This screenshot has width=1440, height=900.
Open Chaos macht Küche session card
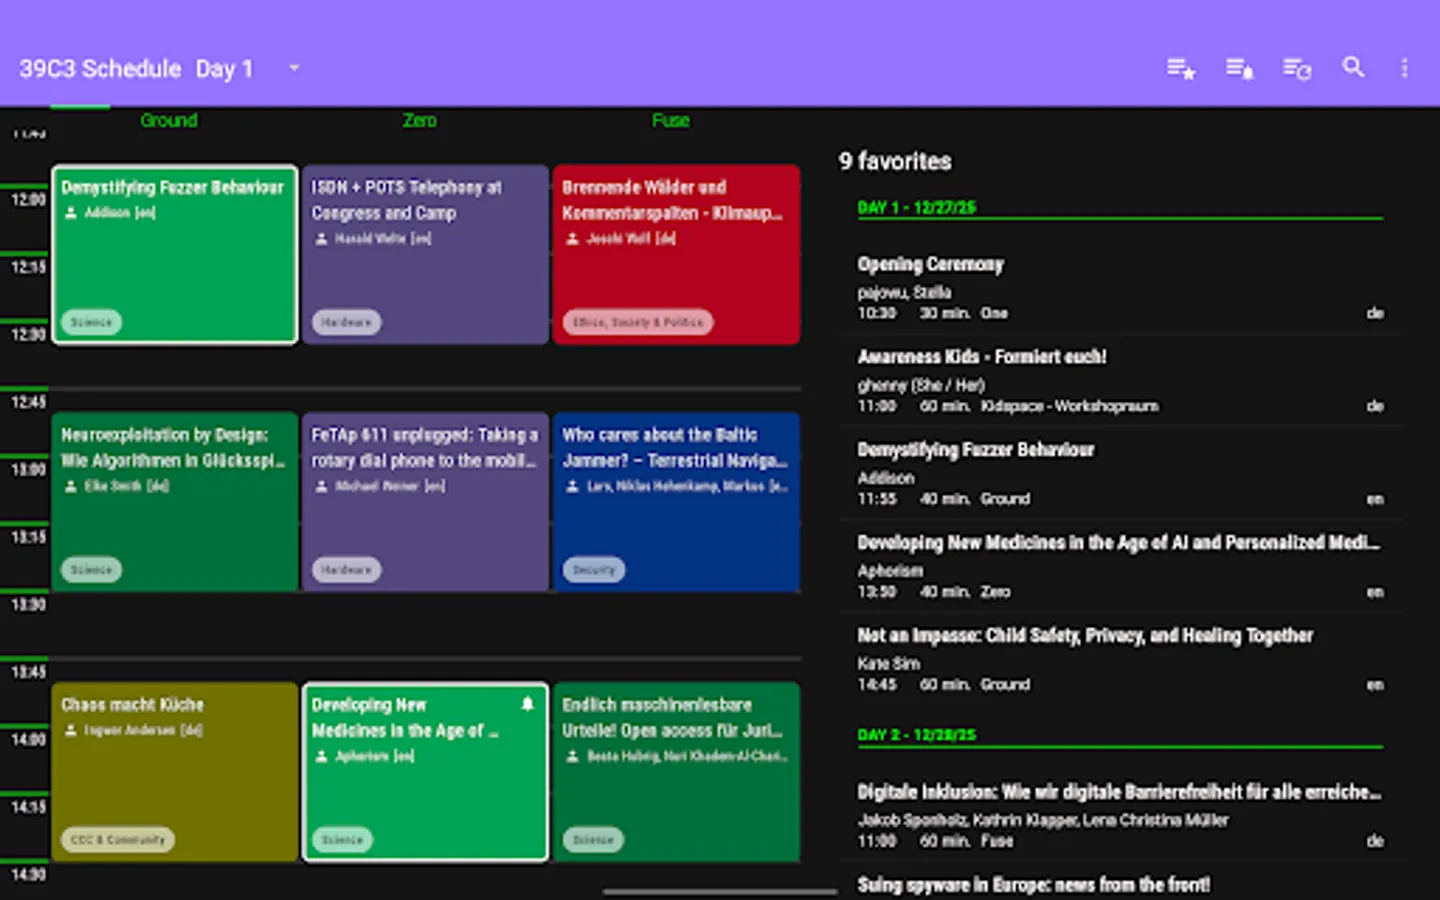coord(175,772)
